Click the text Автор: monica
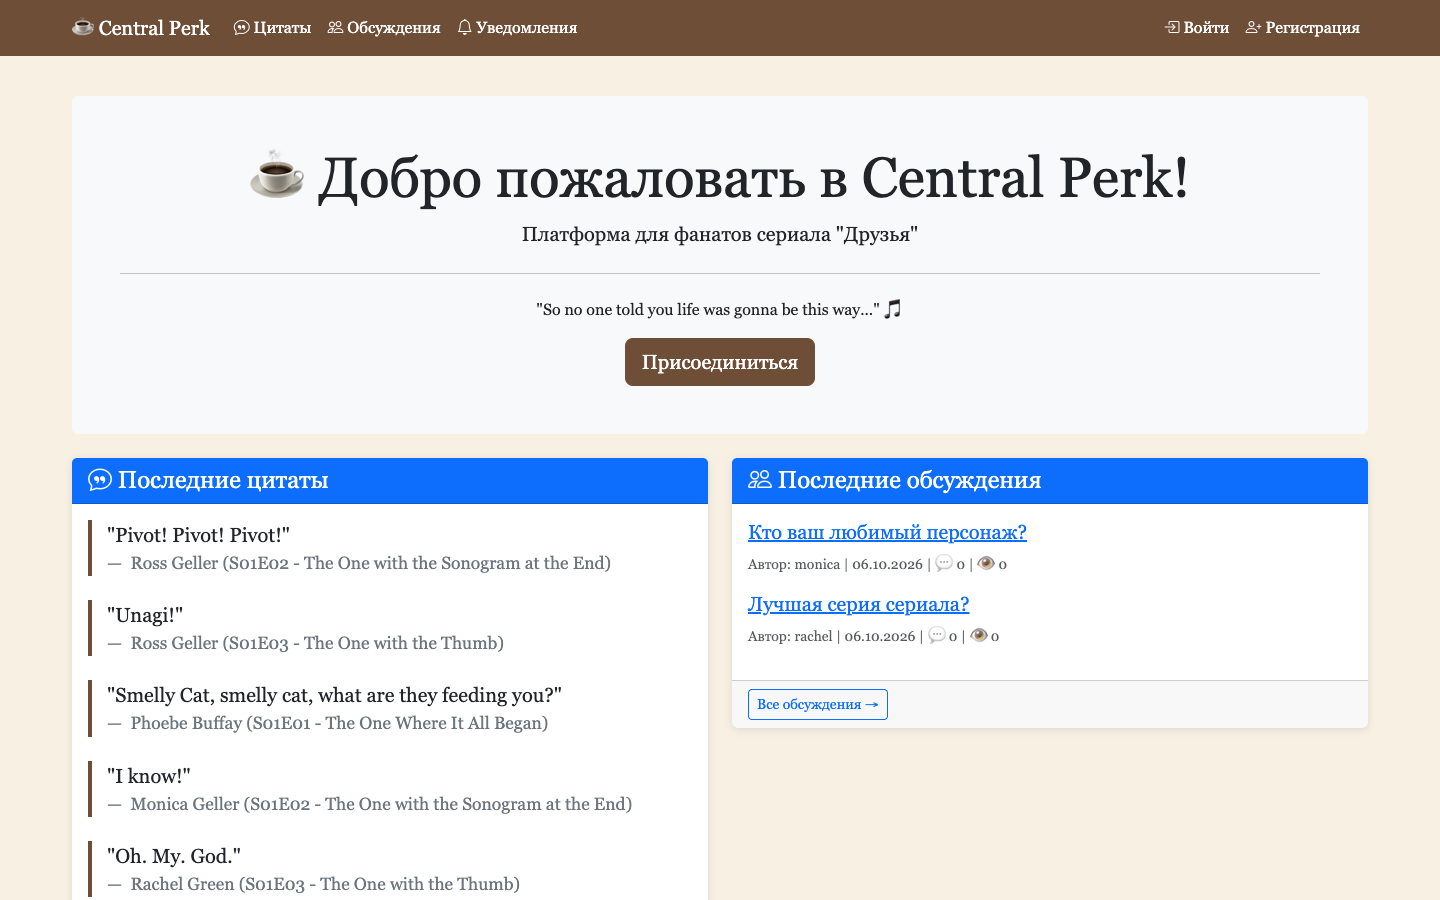 pos(794,564)
